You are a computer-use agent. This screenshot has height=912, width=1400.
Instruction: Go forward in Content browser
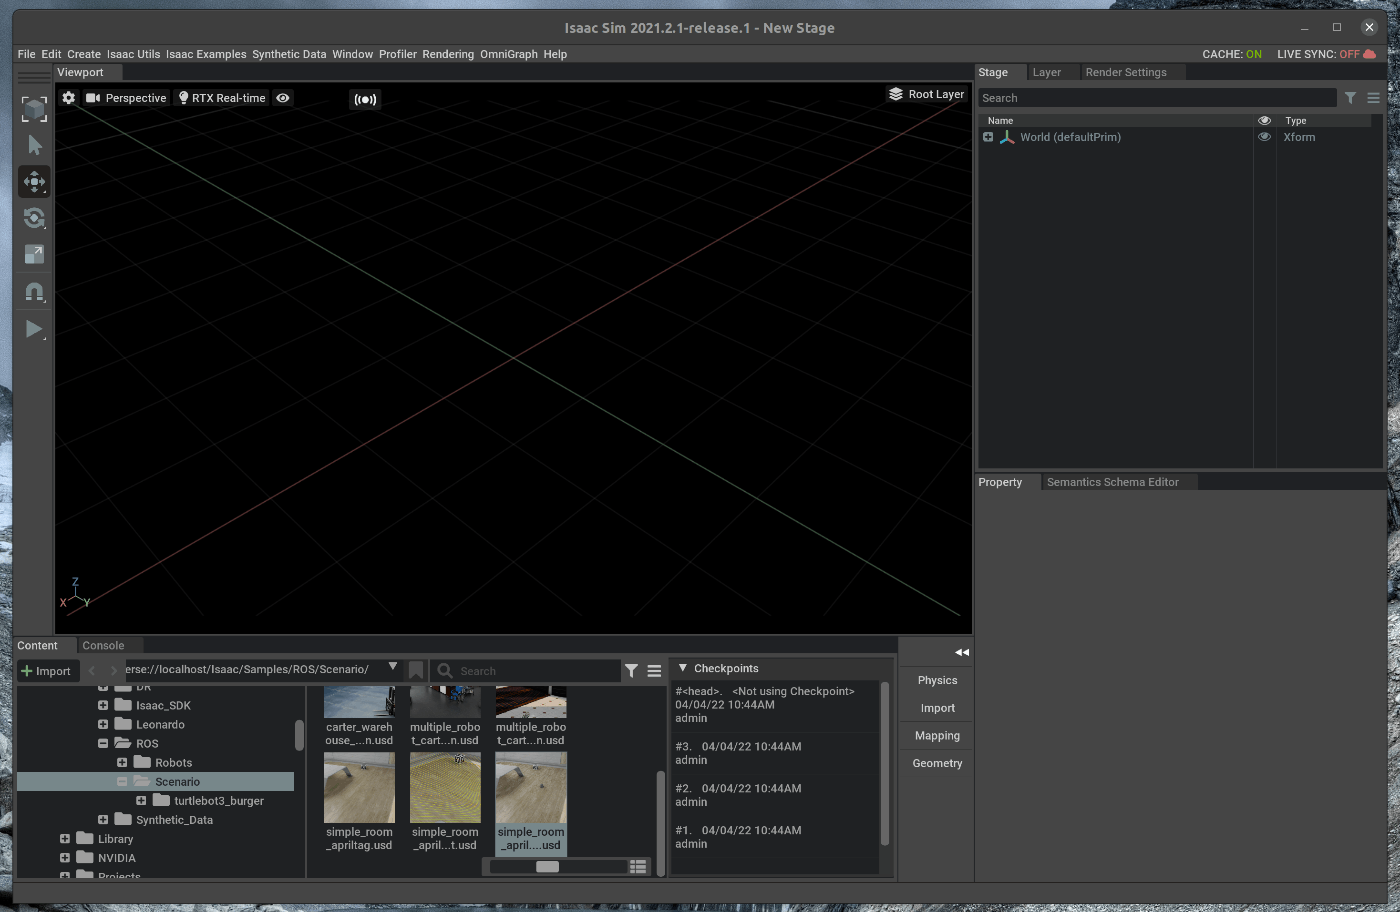[113, 671]
